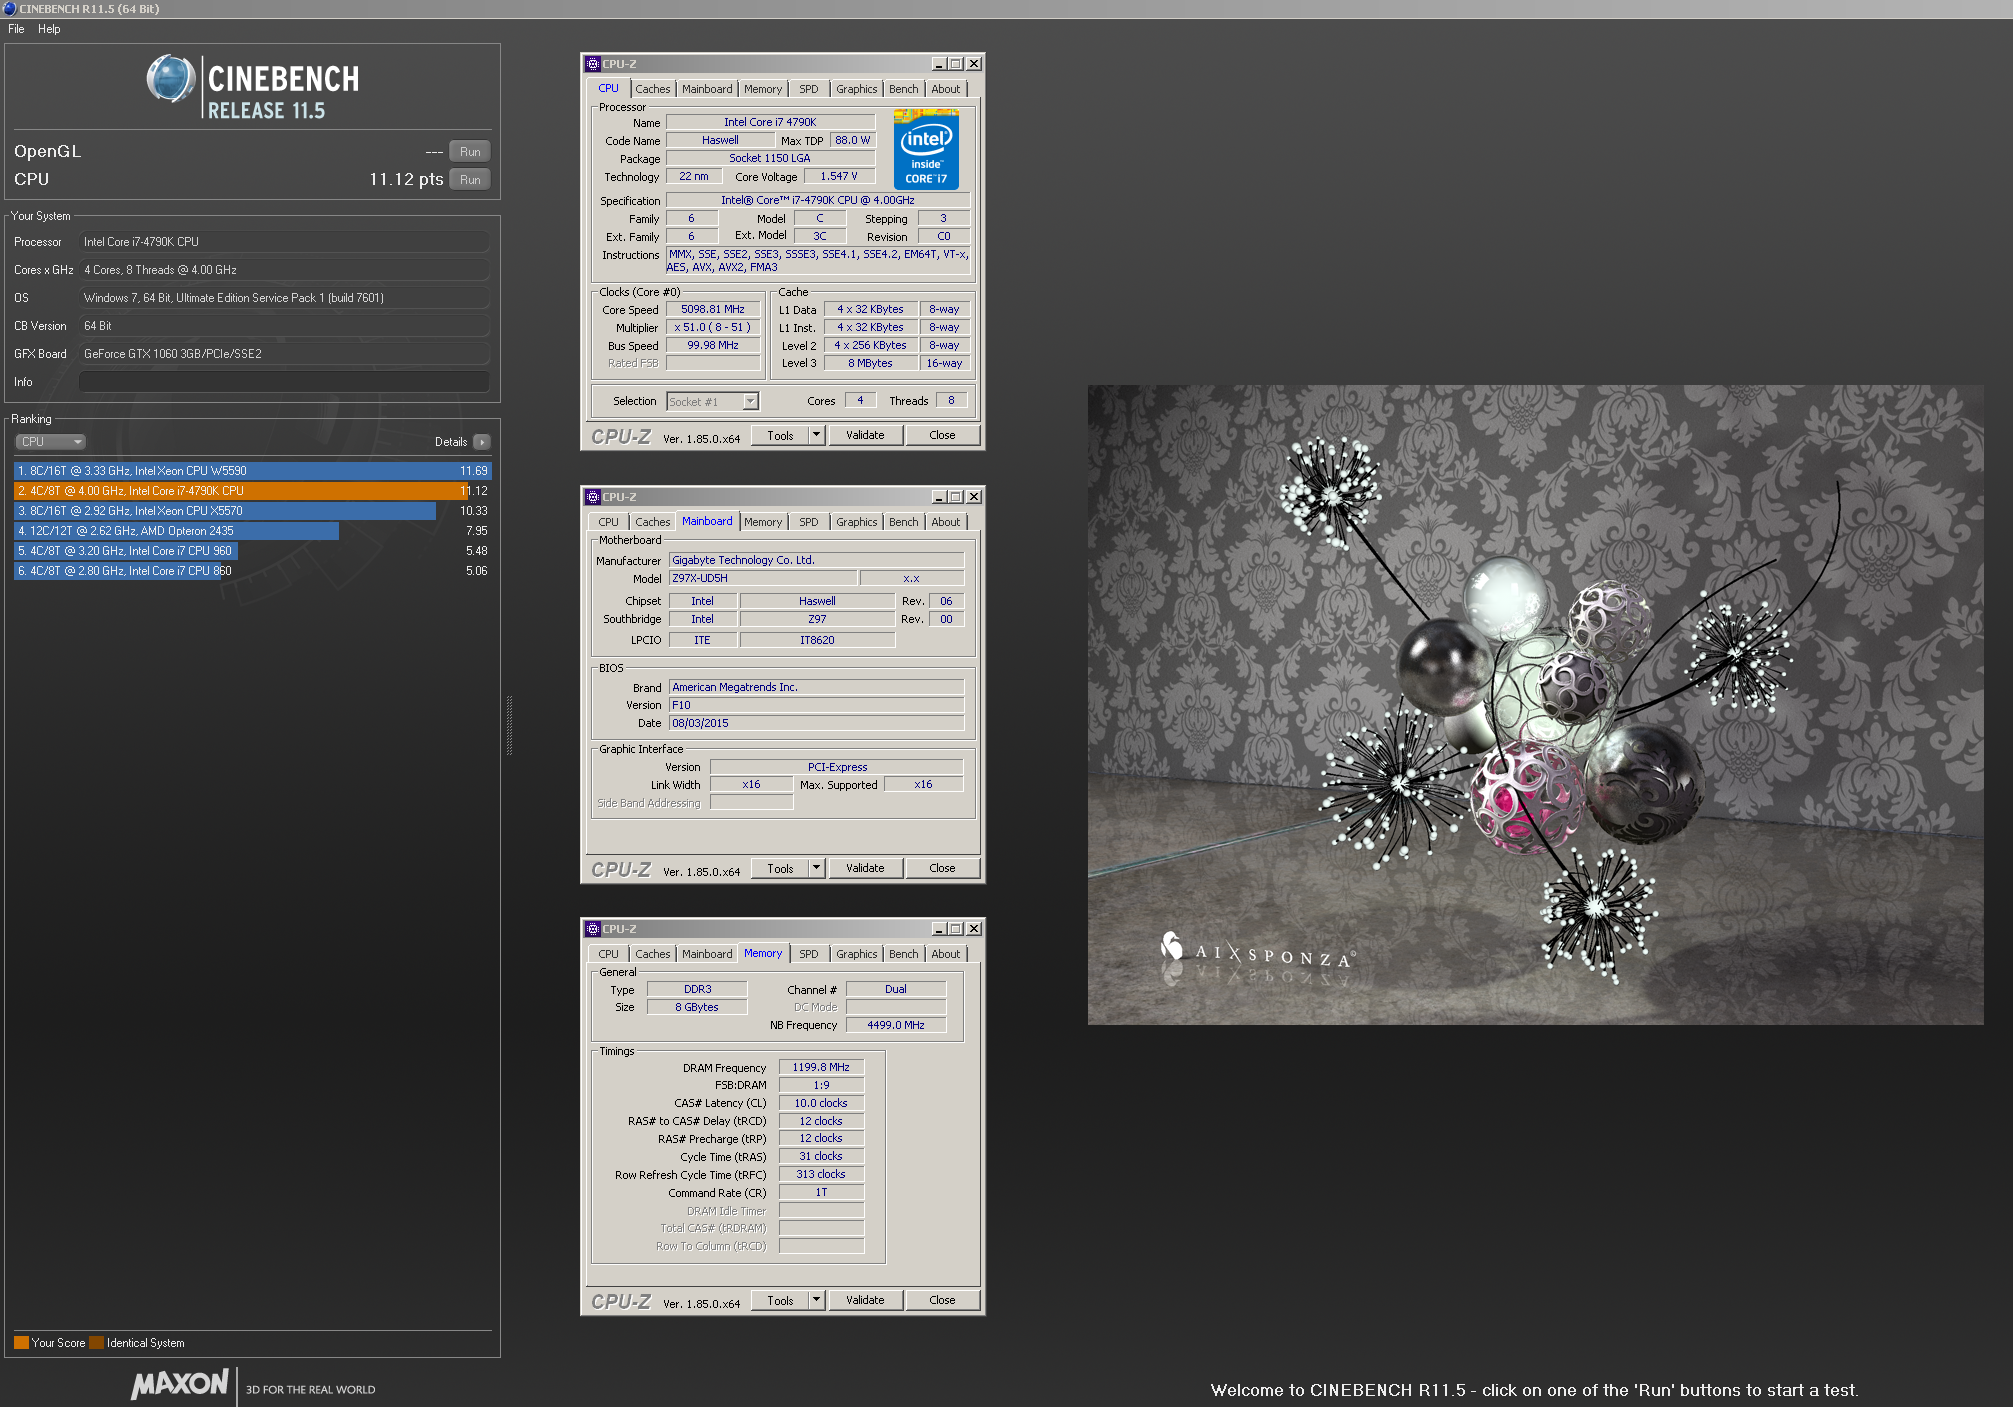Select the Intel Xeon W5590 ranking row
Image resolution: width=2013 pixels, height=1407 pixels.
pyautogui.click(x=252, y=471)
